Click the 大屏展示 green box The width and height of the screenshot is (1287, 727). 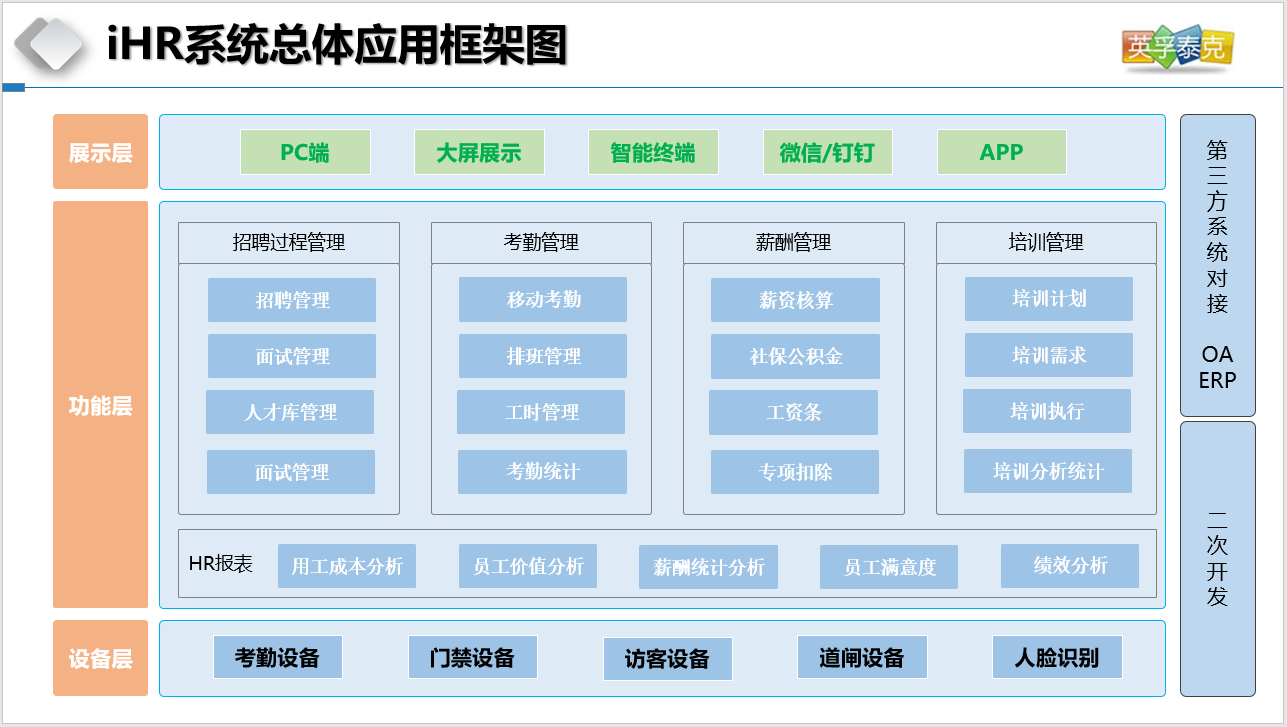point(479,153)
